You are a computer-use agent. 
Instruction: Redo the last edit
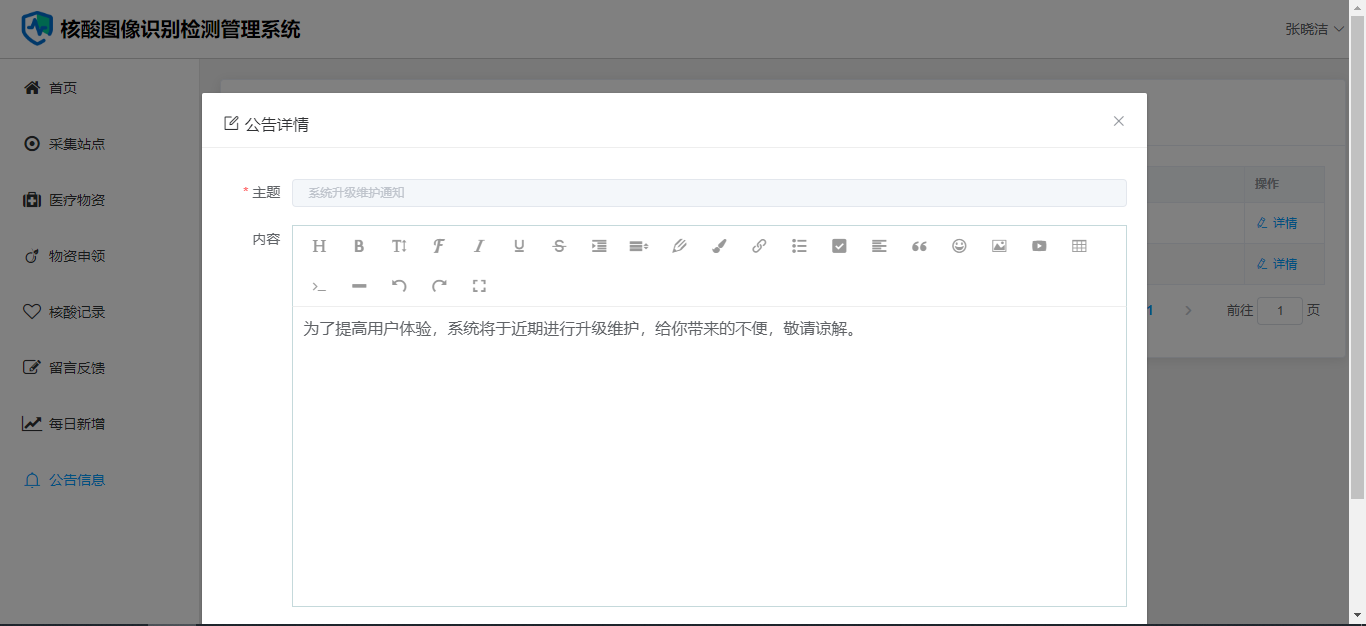[x=439, y=286]
